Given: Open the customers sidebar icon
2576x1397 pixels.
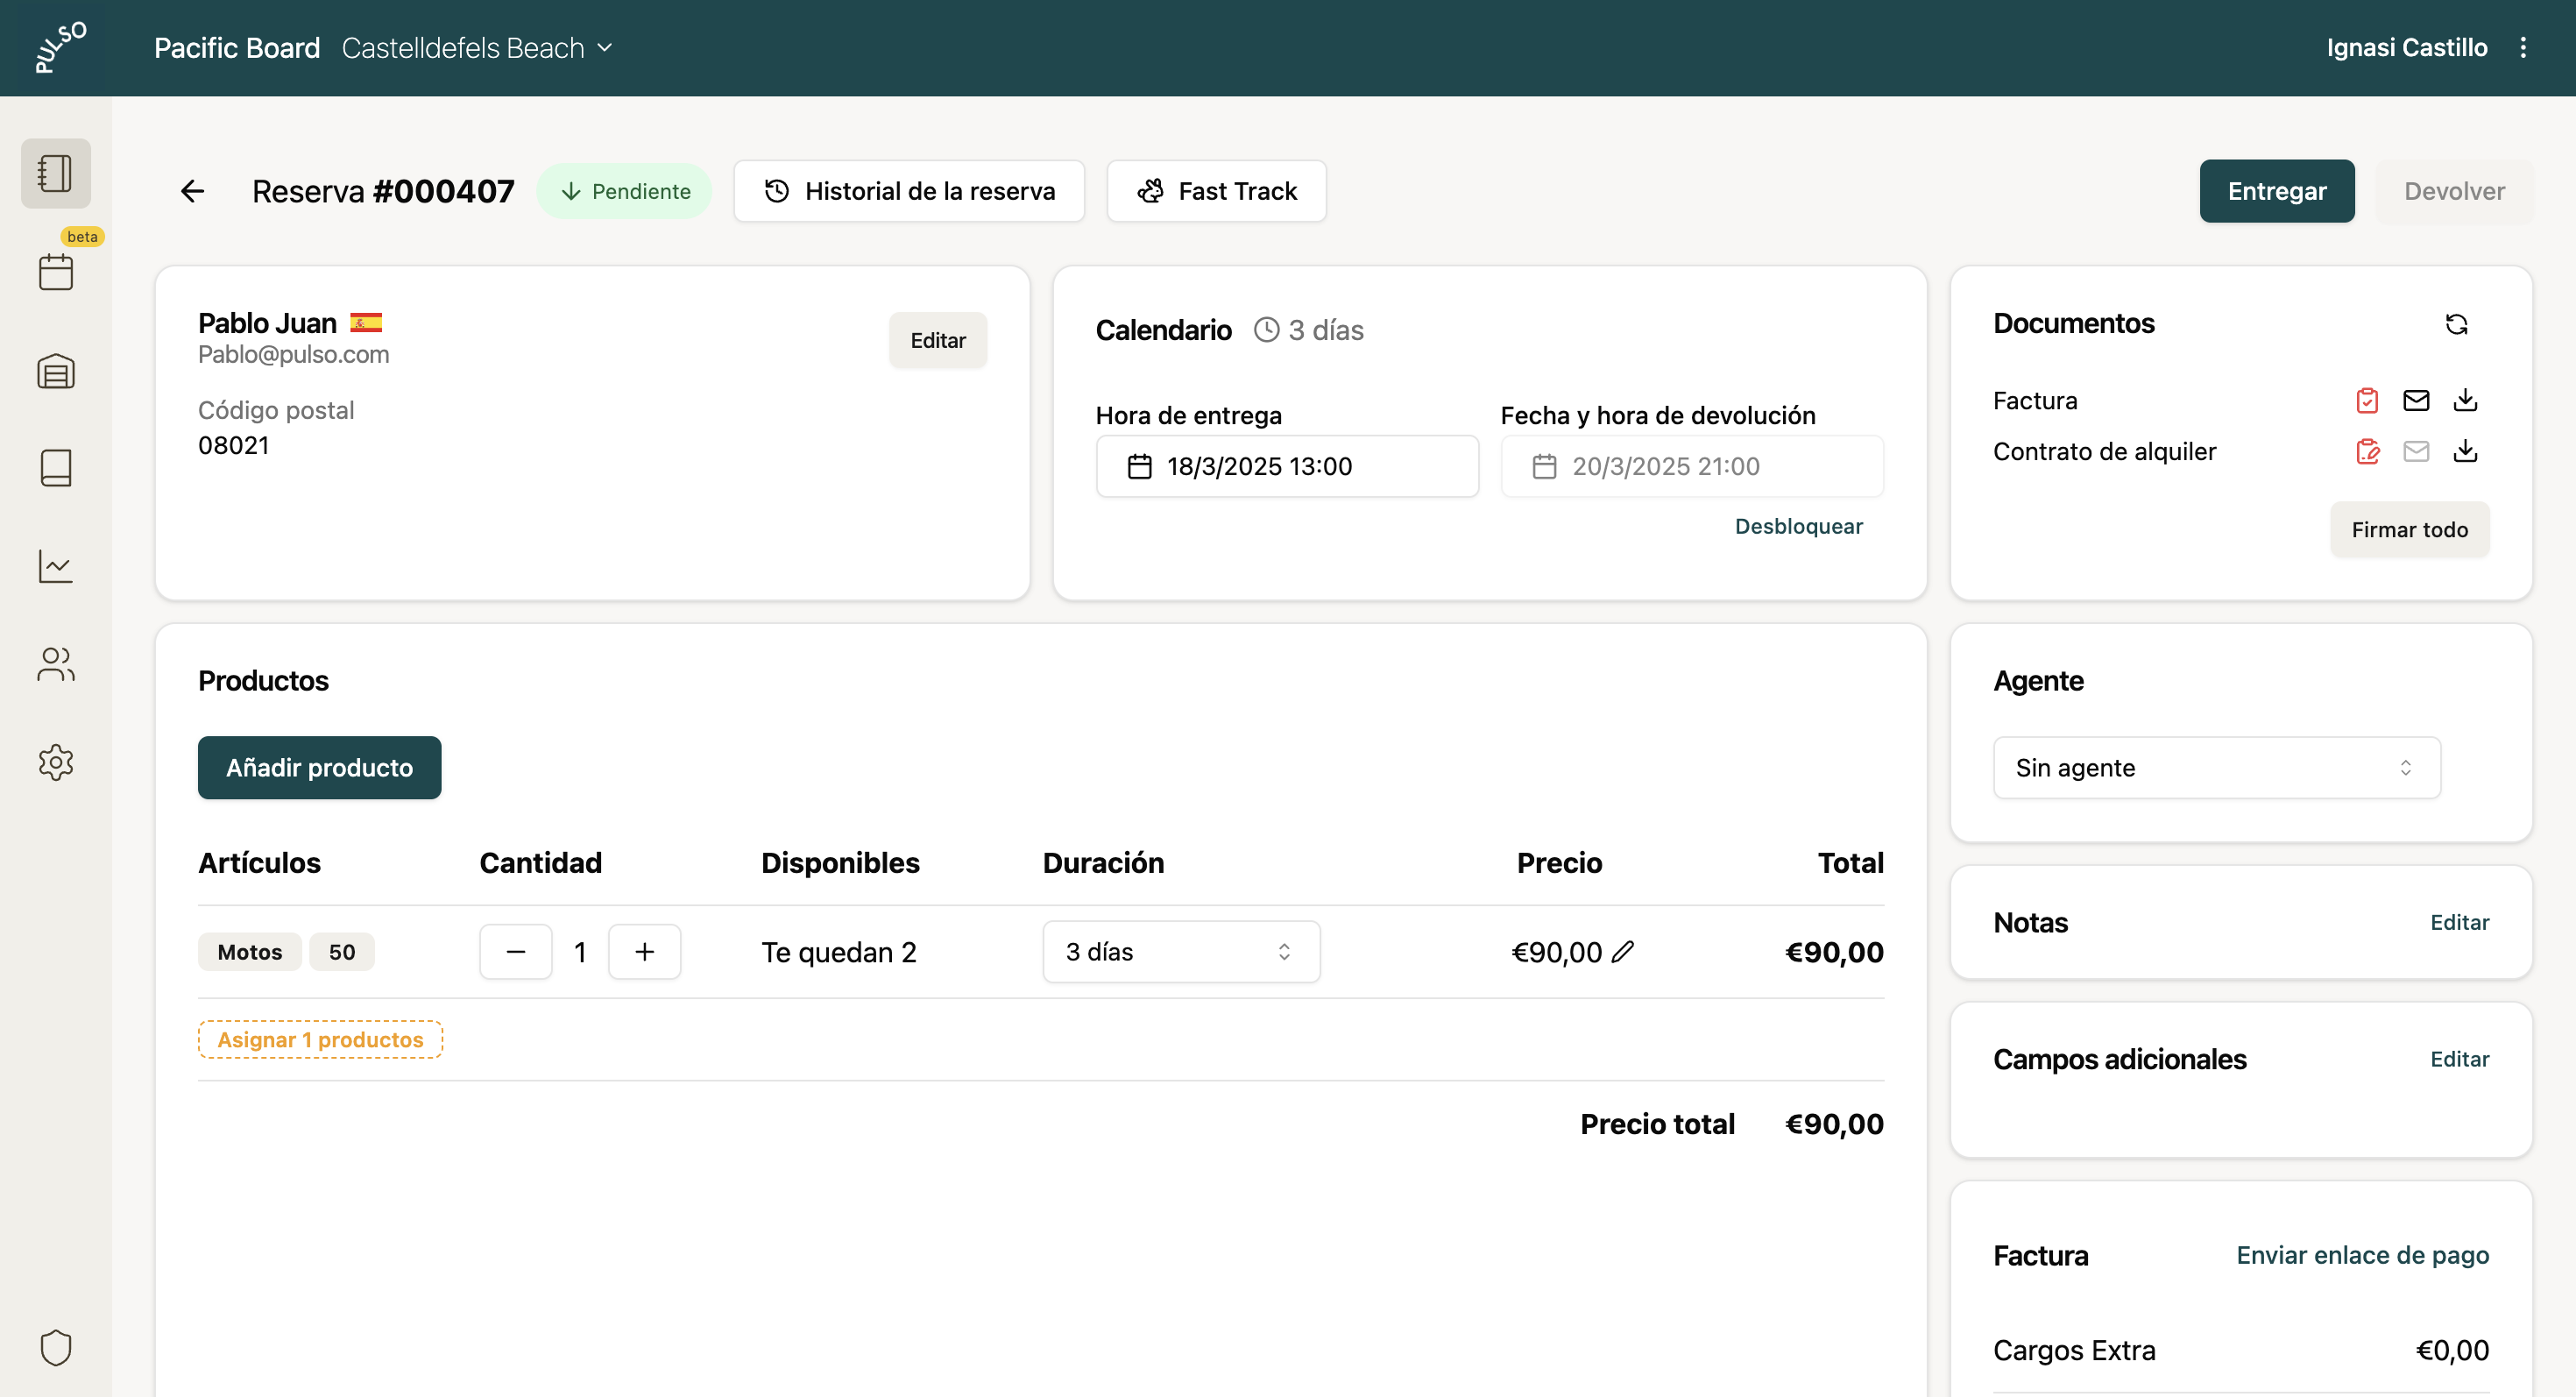Looking at the screenshot, I should (56, 664).
